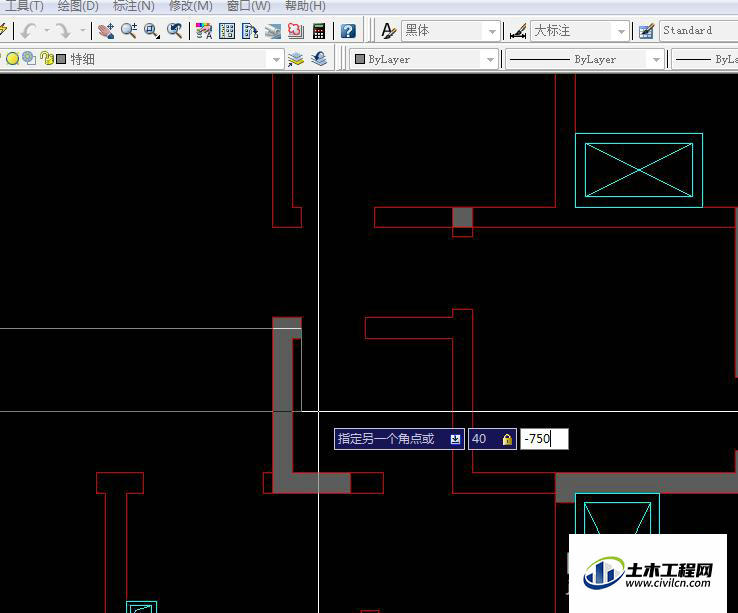Open the 窗口(W) window menu
The width and height of the screenshot is (738, 613).
[249, 6]
